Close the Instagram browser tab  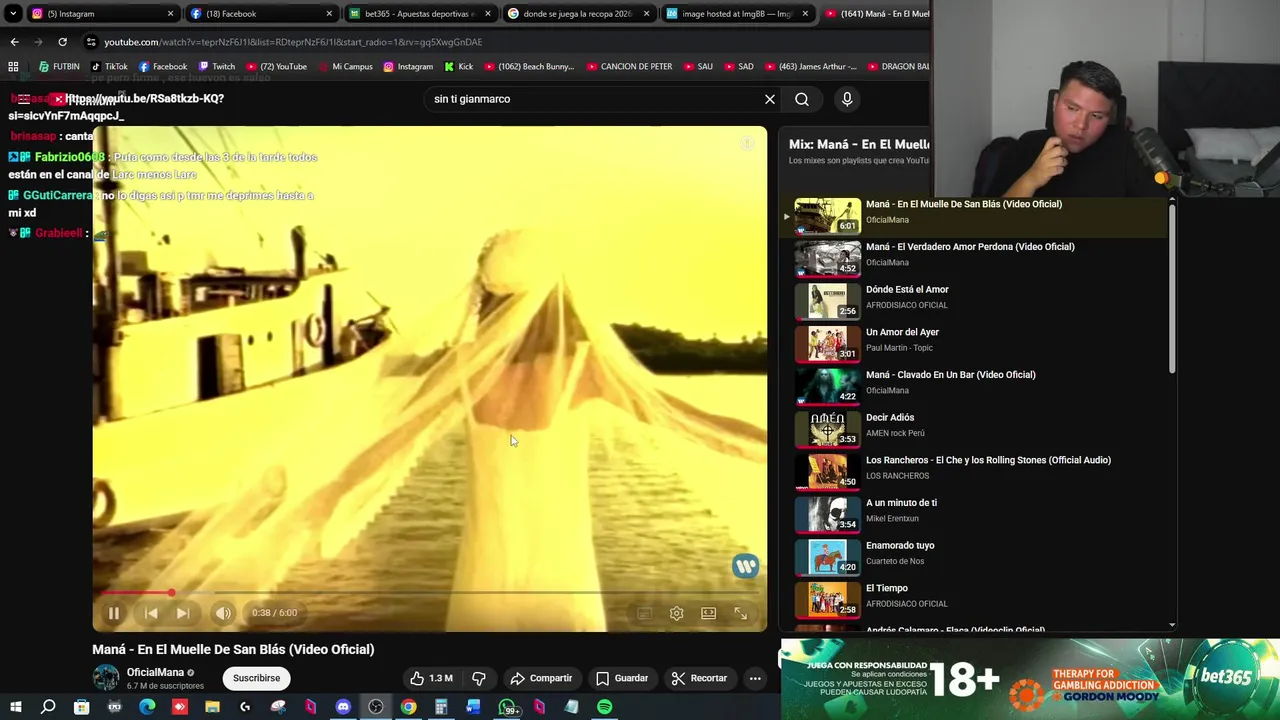170,14
